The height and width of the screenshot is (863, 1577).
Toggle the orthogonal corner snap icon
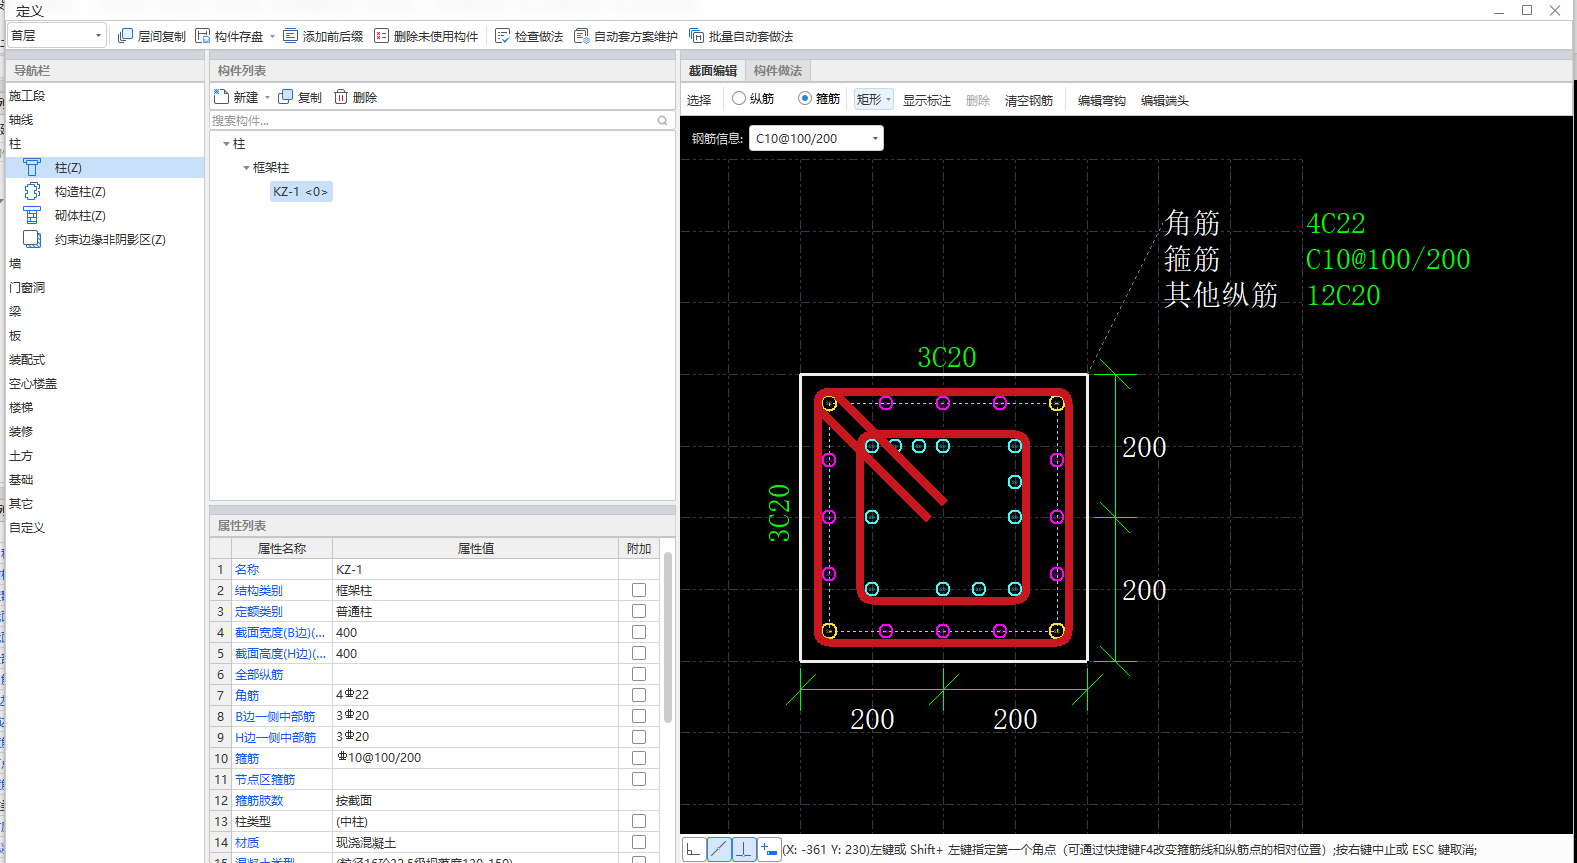[694, 849]
